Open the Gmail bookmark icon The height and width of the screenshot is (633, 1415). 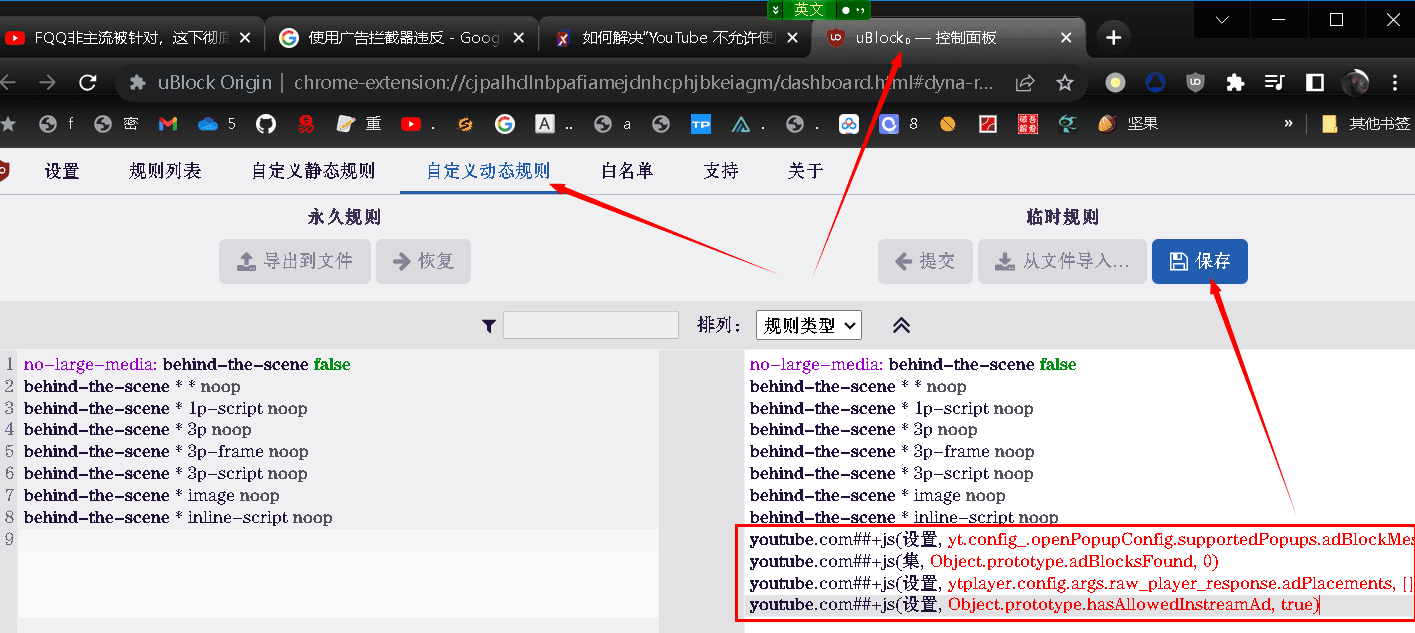pos(168,124)
